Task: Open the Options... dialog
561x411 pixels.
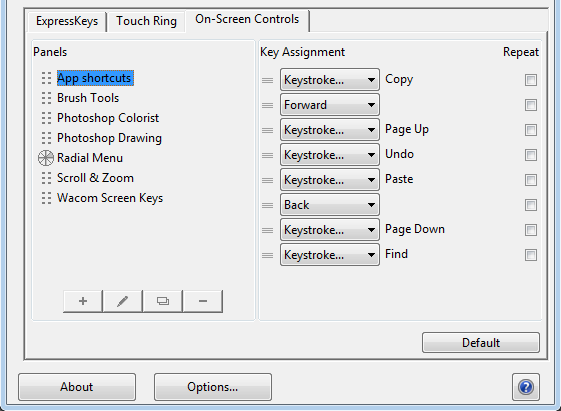Action: (213, 387)
